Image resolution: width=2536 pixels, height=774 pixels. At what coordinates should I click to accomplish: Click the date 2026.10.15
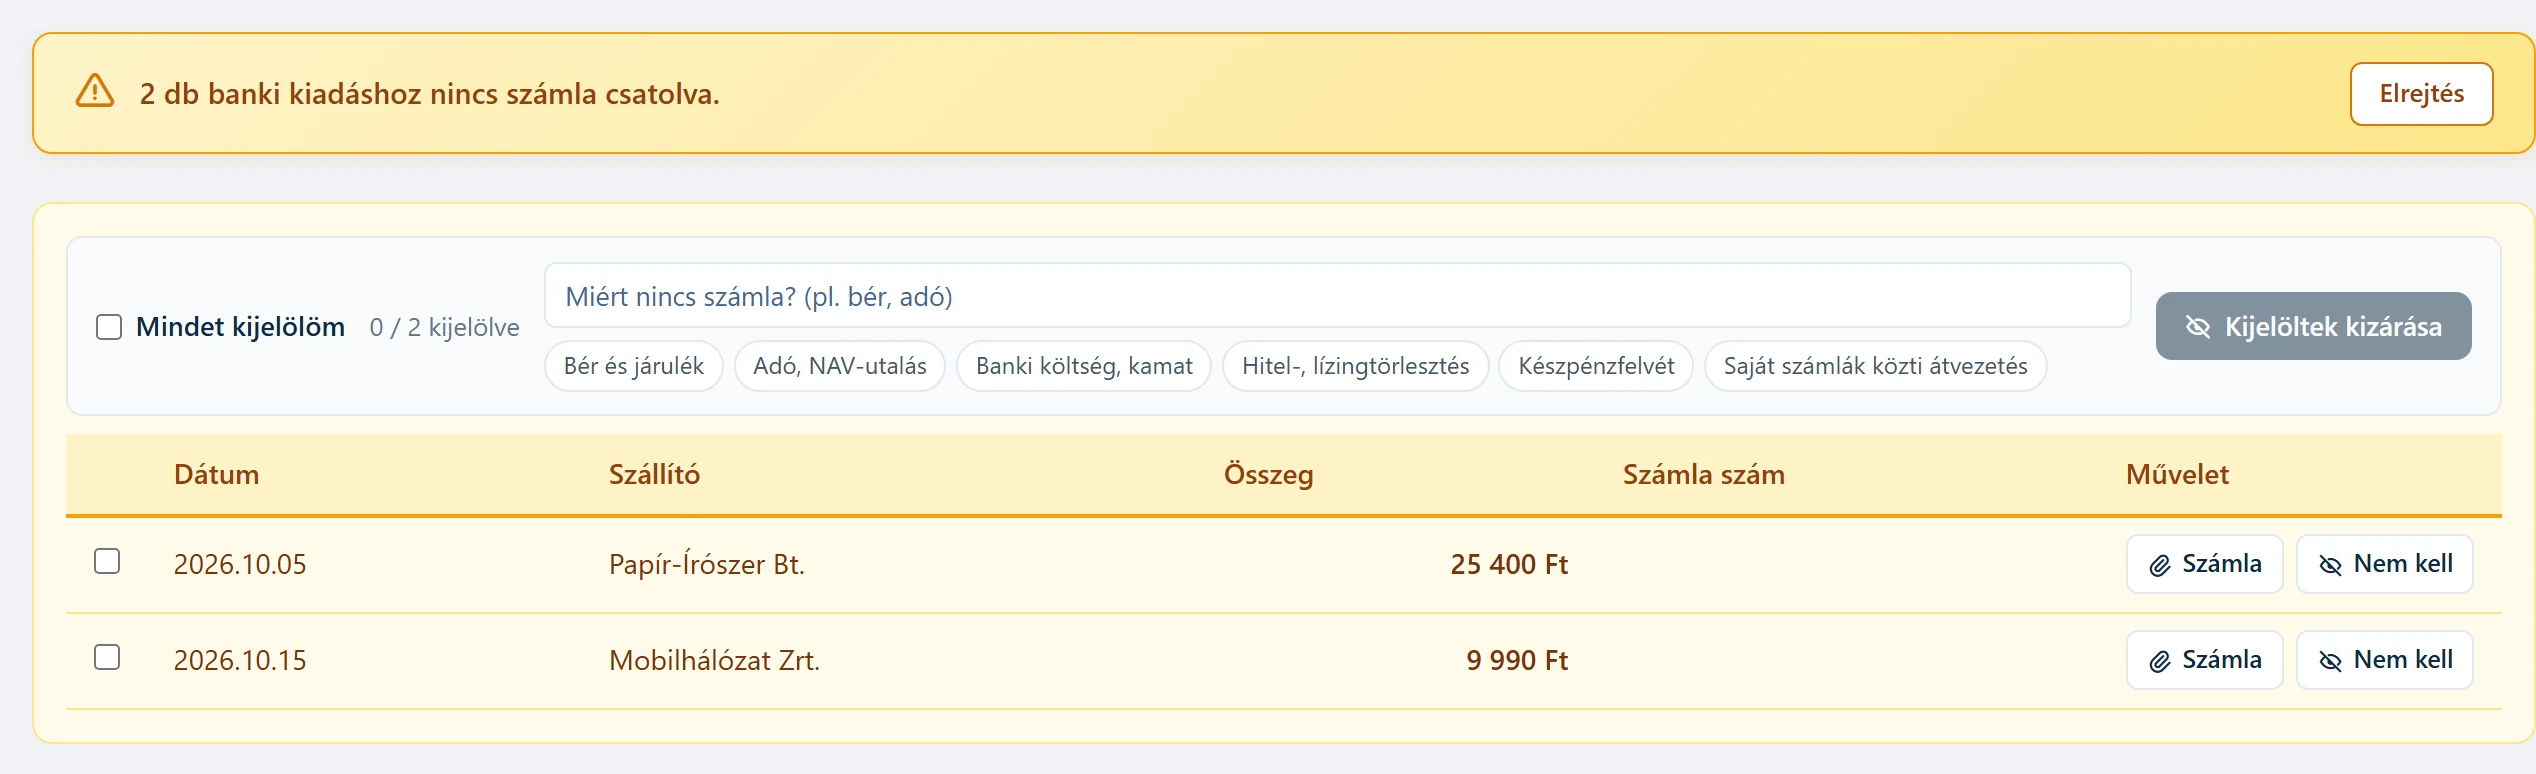pyautogui.click(x=240, y=660)
